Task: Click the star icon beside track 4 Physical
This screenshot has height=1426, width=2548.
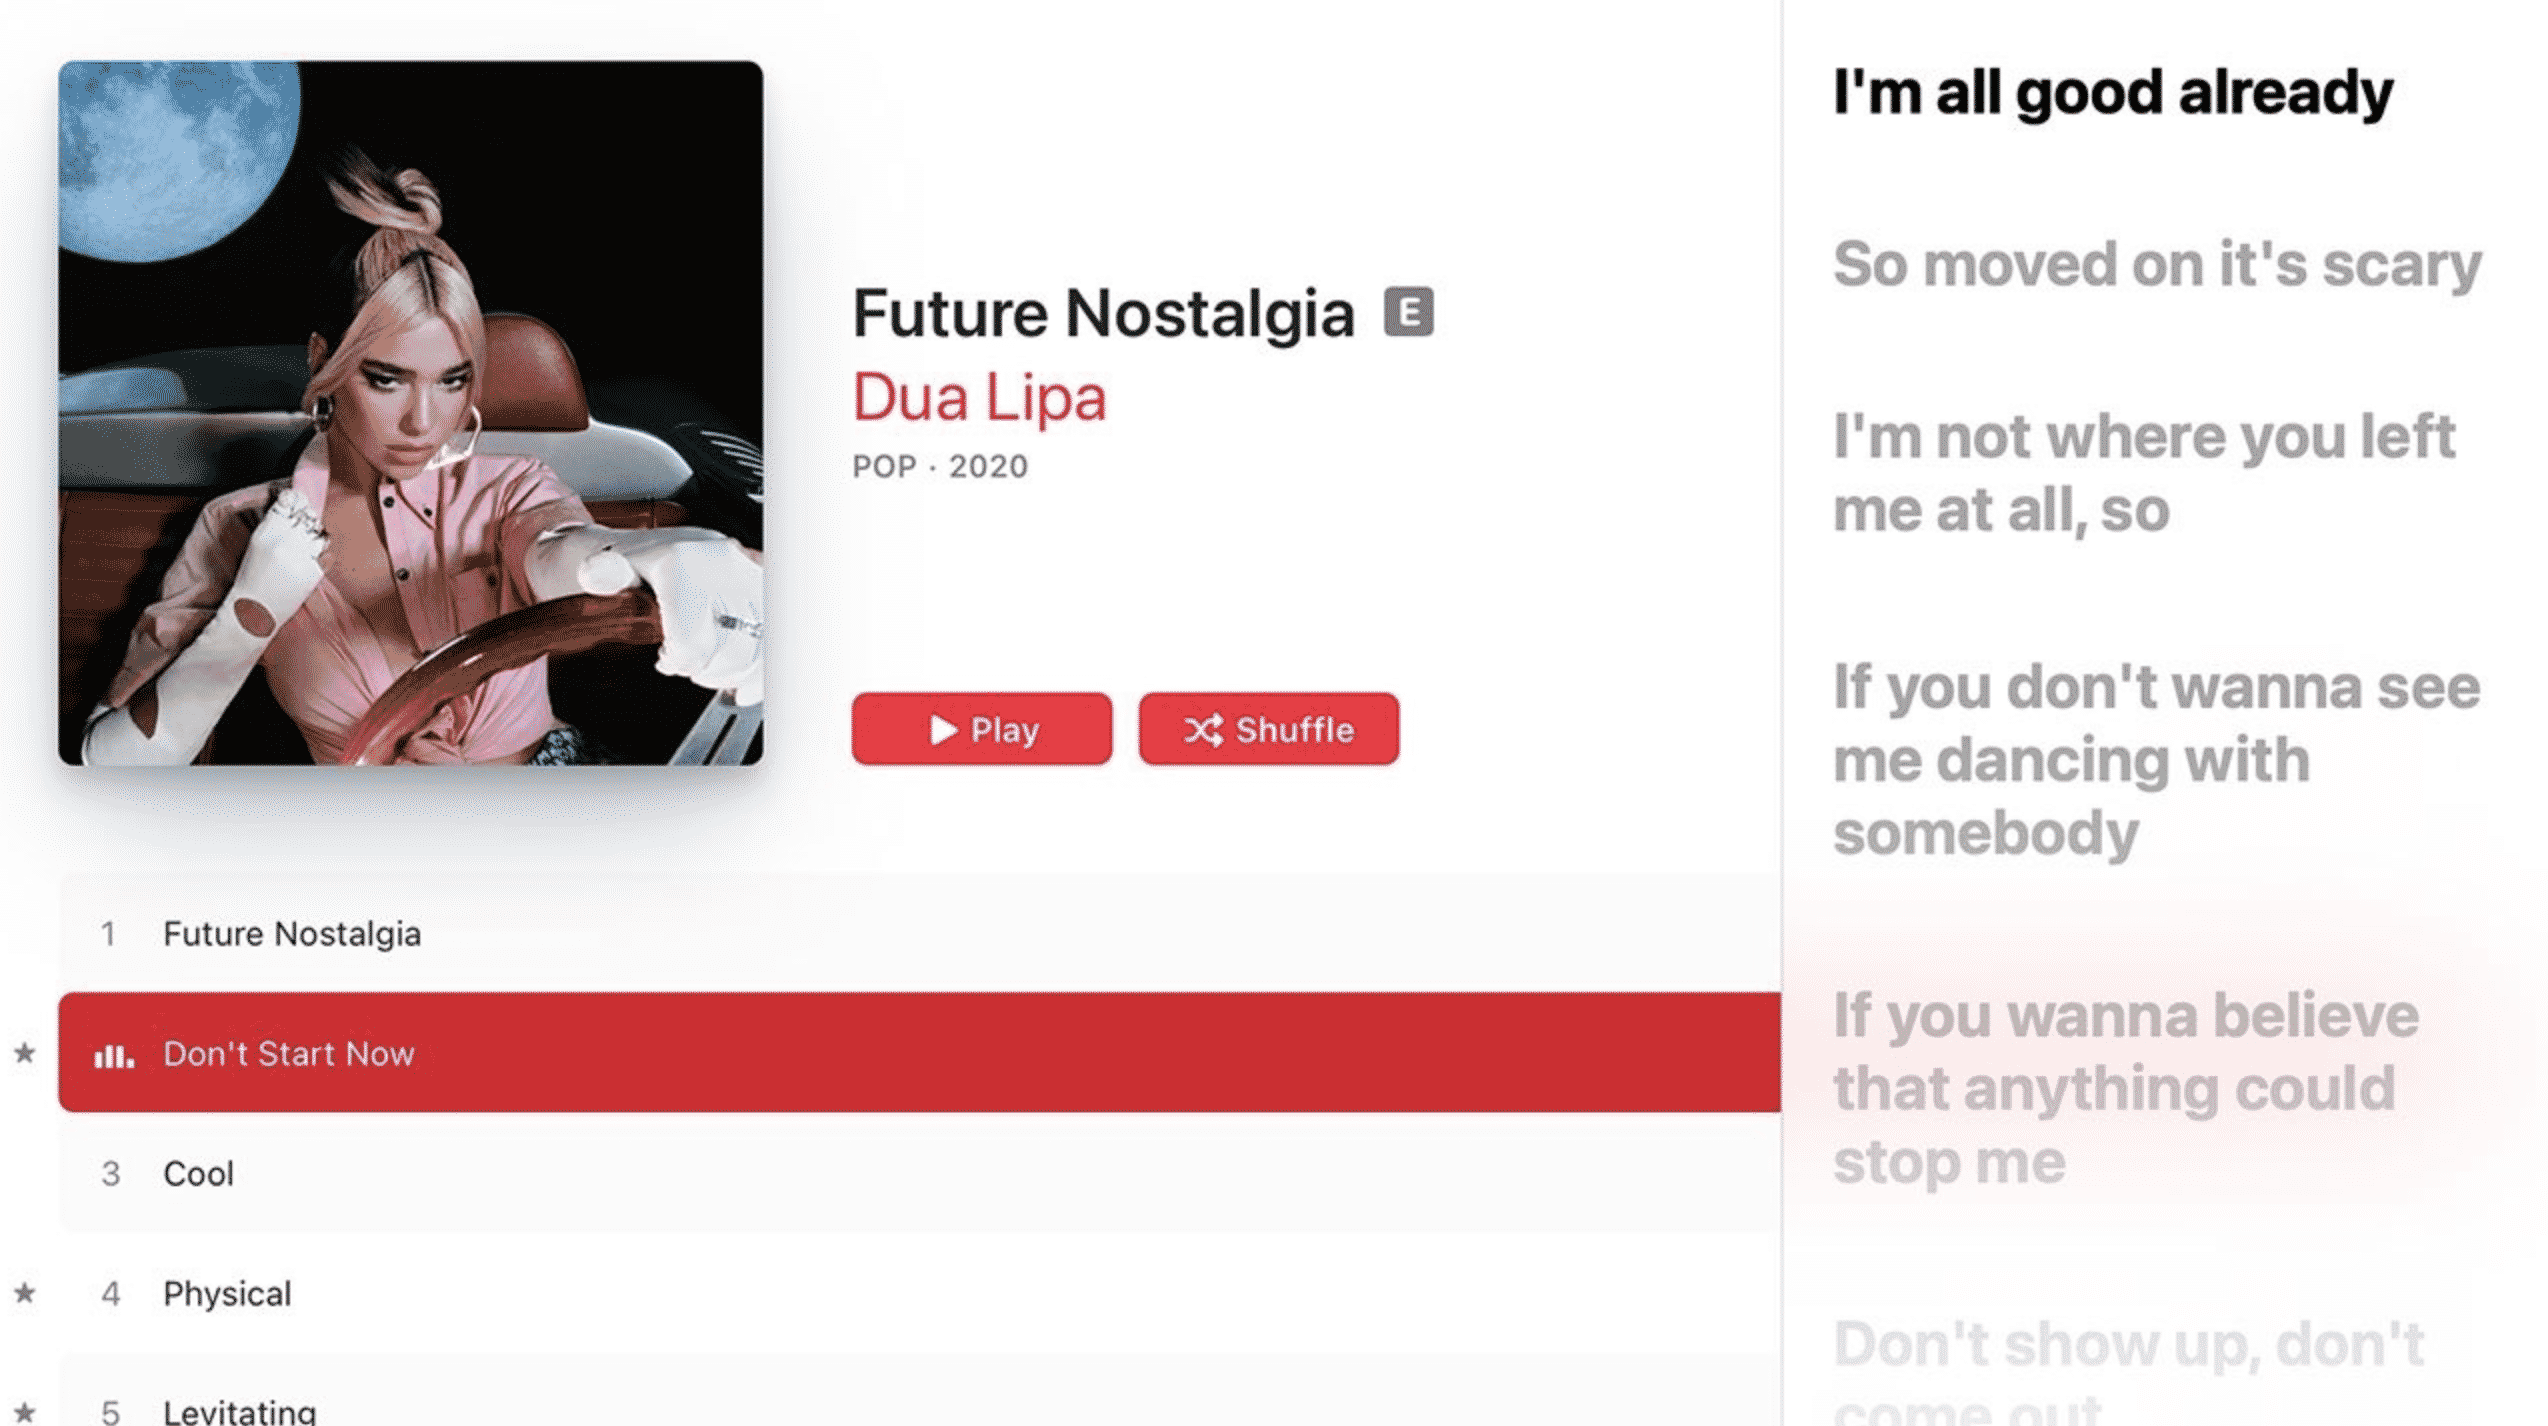Action: click(x=24, y=1293)
